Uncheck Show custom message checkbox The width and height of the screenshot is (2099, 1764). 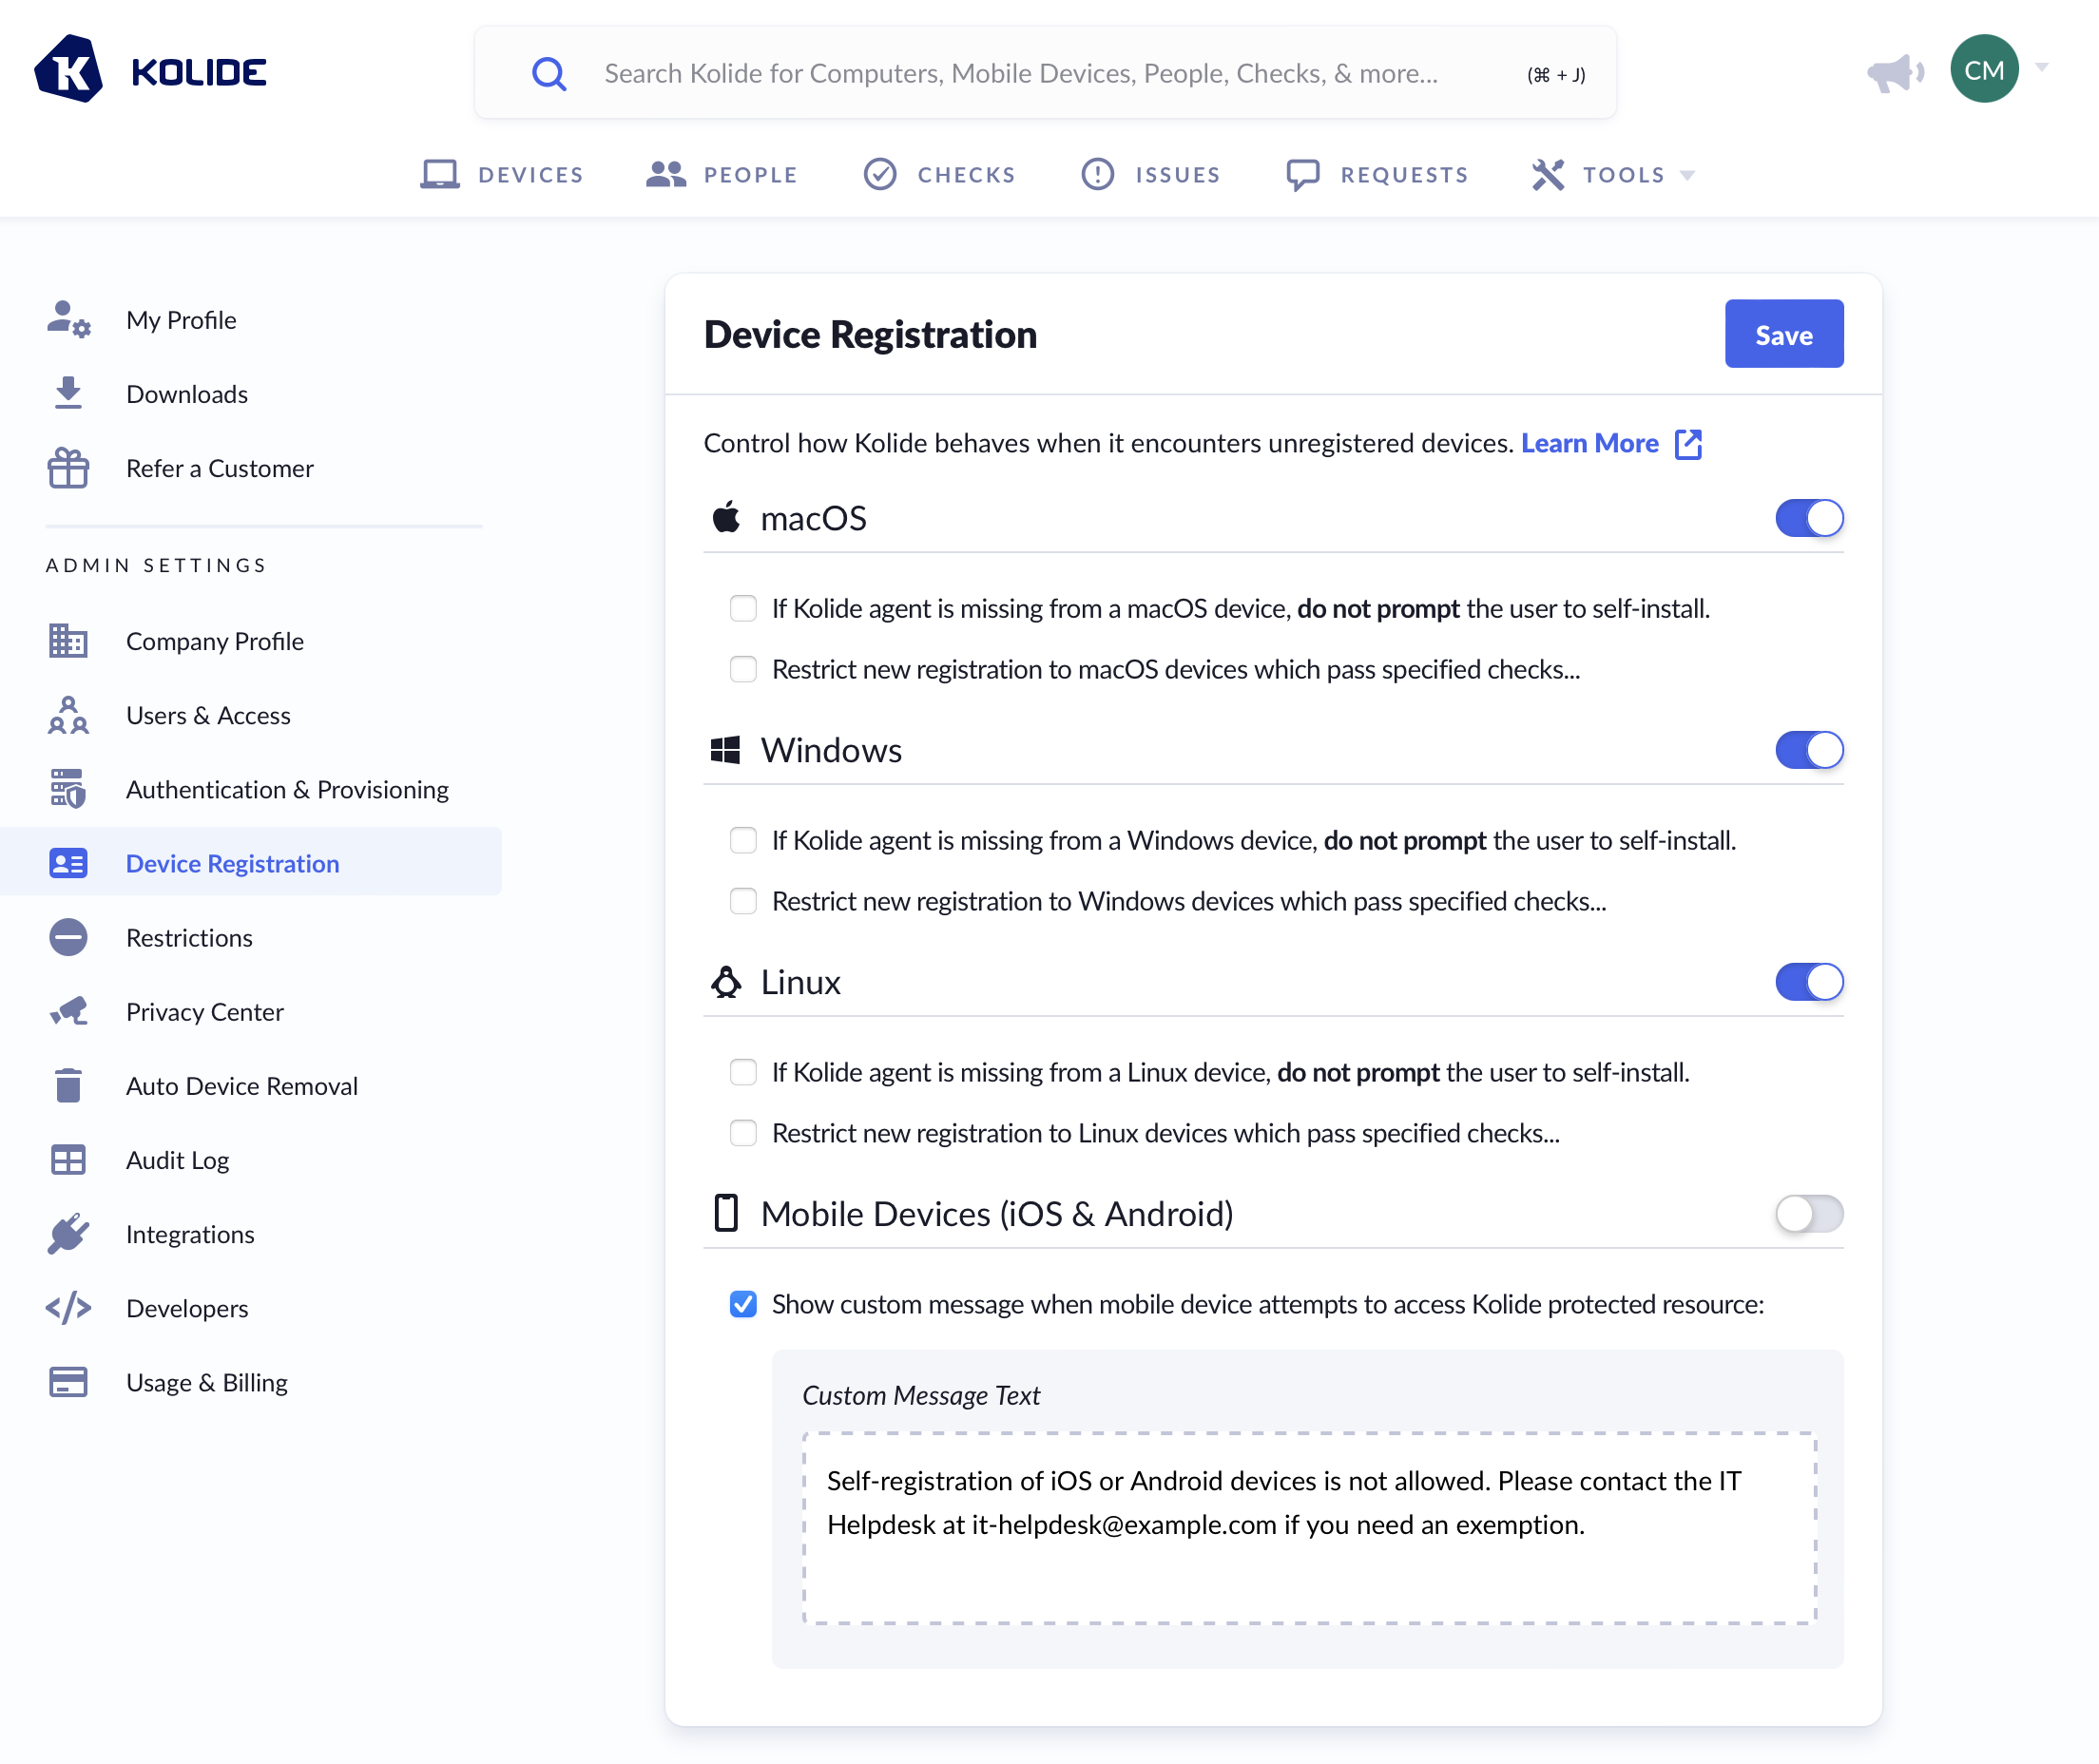[x=743, y=1304]
